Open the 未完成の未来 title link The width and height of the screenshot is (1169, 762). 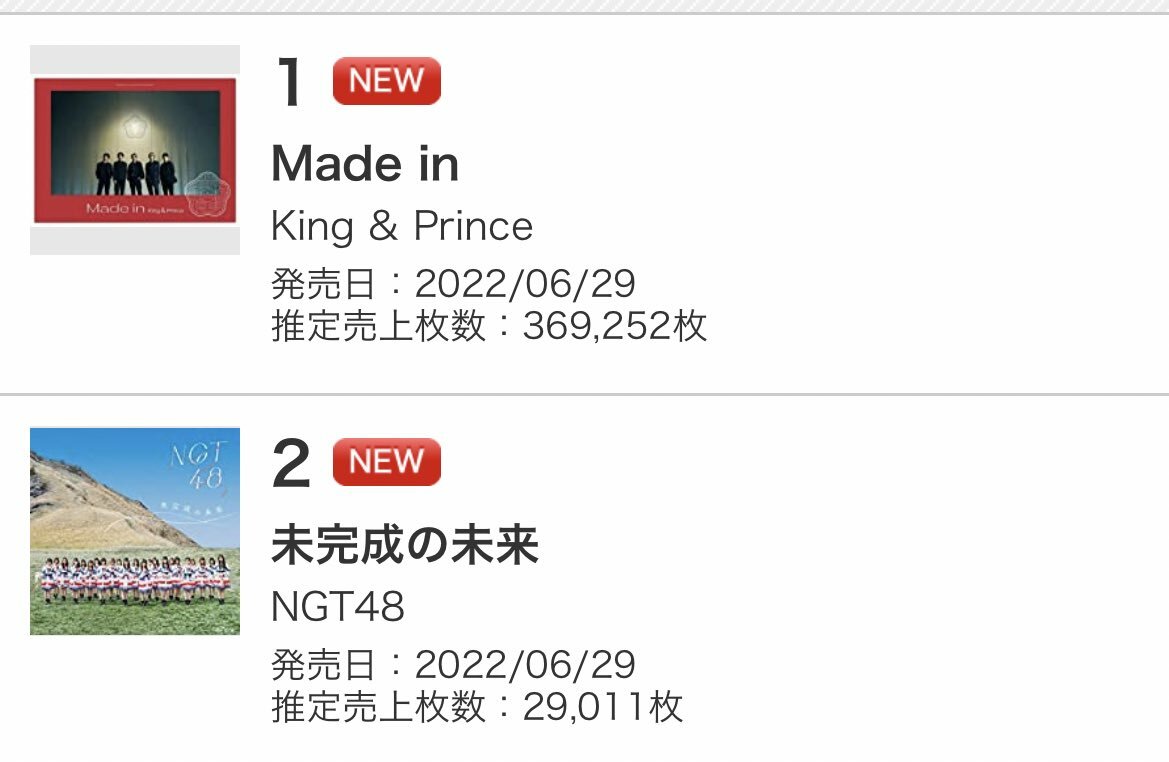click(405, 544)
